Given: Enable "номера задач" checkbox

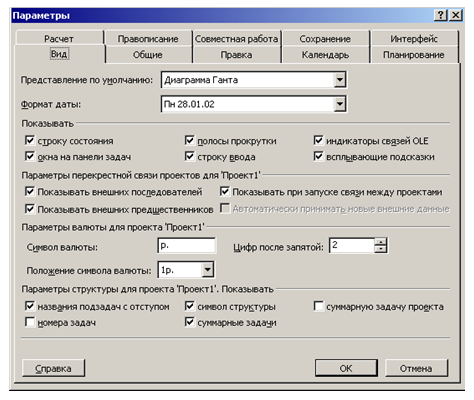Looking at the screenshot, I should (30, 322).
